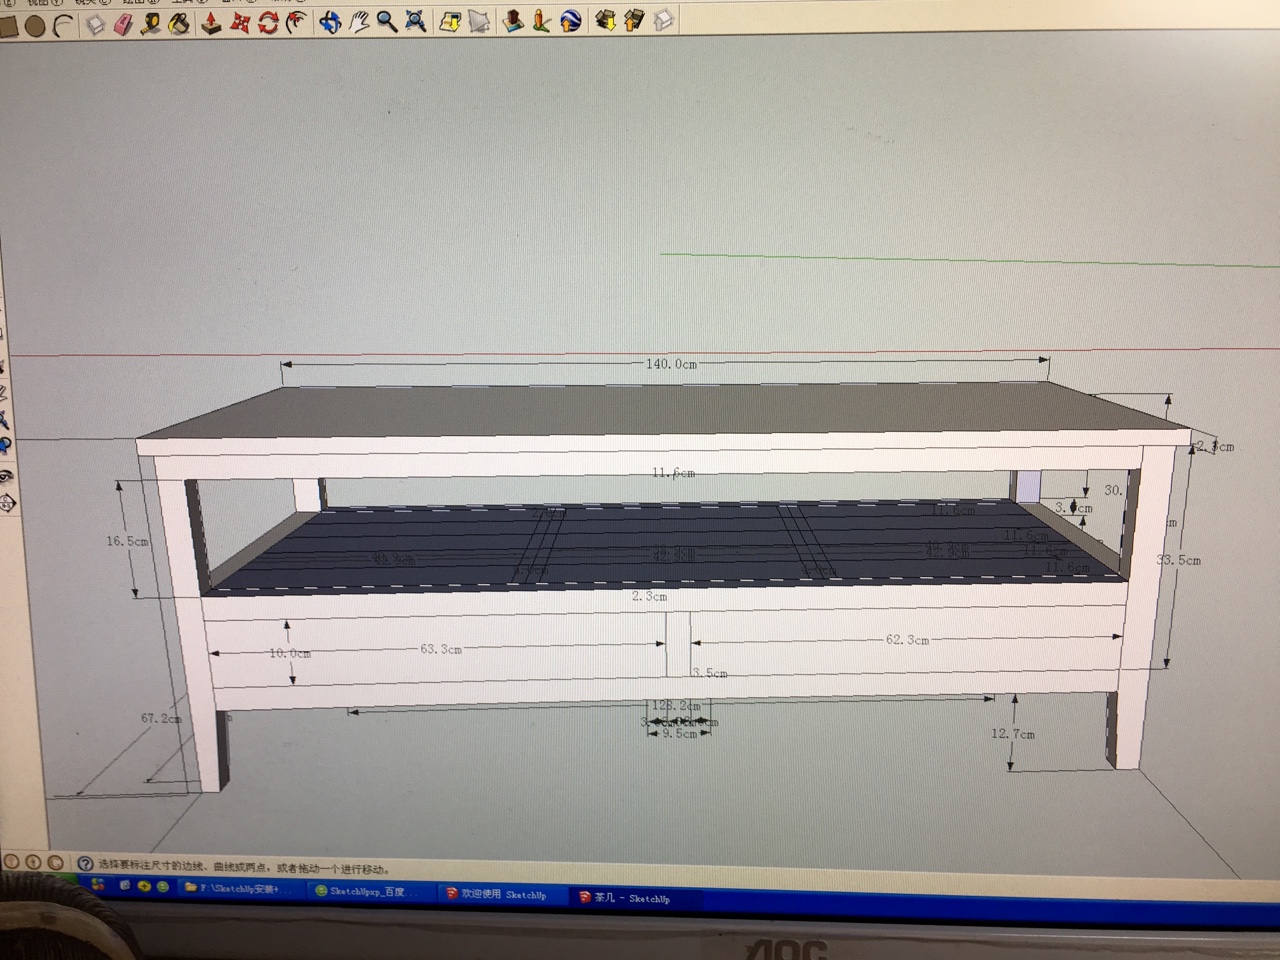This screenshot has height=960, width=1280.
Task: Select the Circle drawing tool
Action: 35,26
